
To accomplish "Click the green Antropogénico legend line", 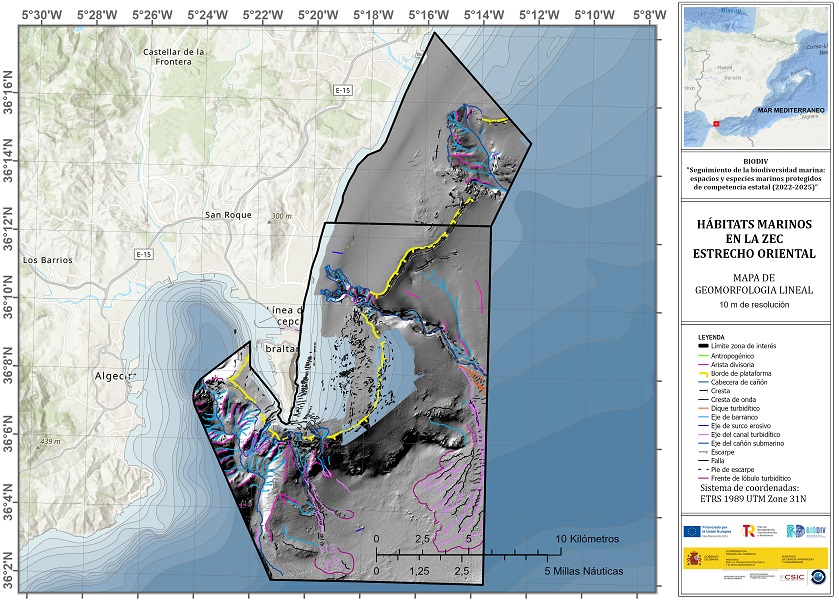I will 704,356.
